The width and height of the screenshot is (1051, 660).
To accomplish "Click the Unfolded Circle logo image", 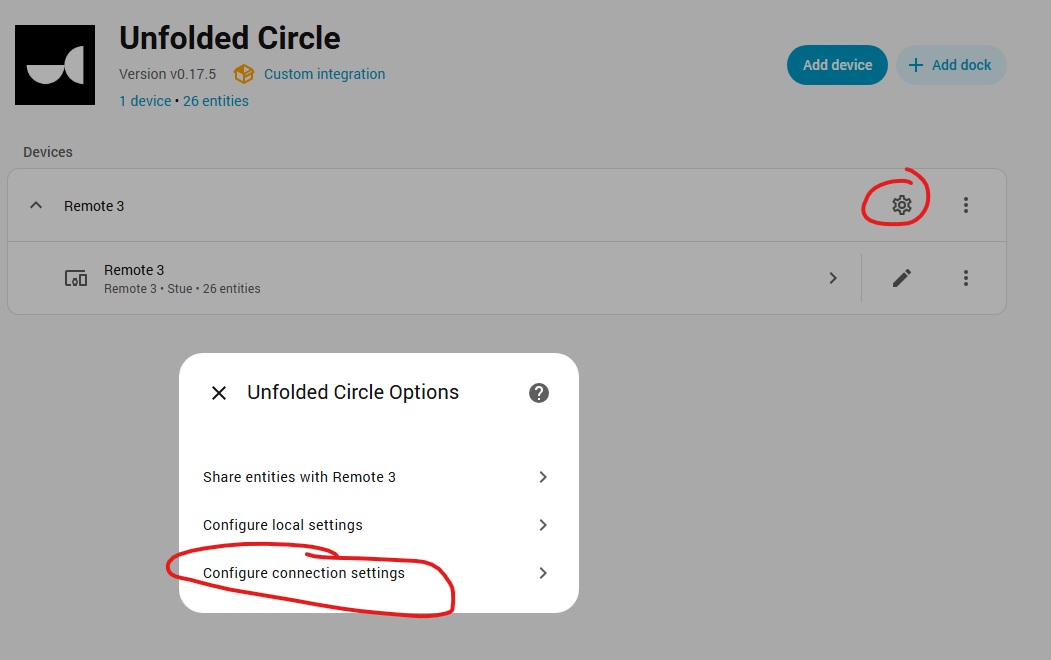I will (55, 65).
